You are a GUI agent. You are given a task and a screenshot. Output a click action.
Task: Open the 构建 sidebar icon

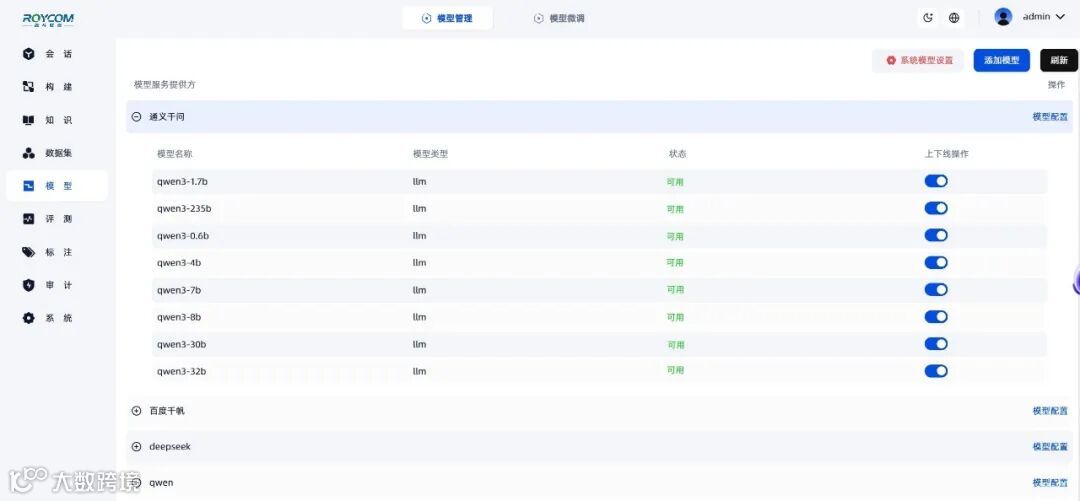pos(28,87)
